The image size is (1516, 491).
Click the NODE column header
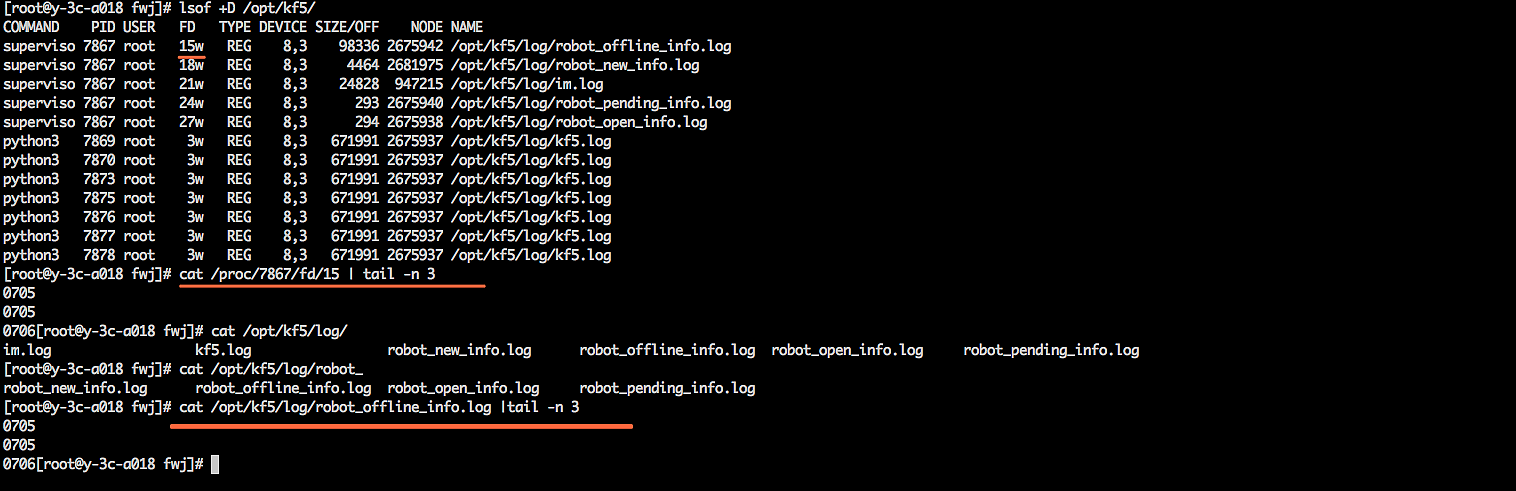click(x=426, y=27)
